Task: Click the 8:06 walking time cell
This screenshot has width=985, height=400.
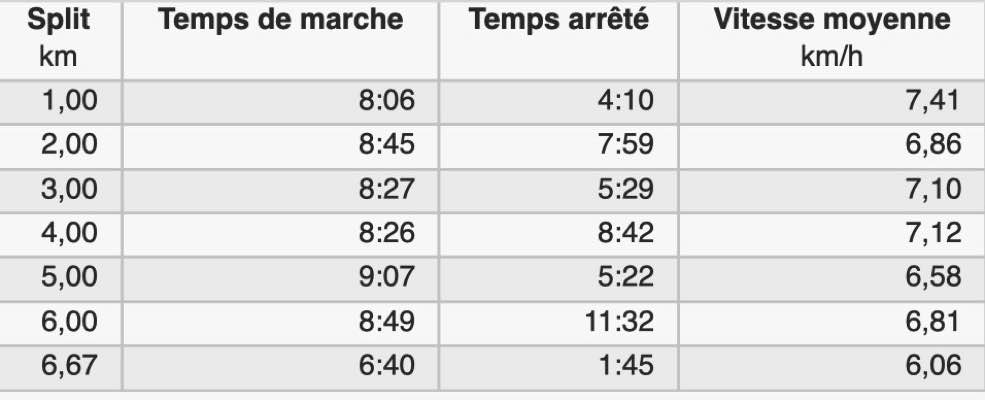Action: click(281, 102)
